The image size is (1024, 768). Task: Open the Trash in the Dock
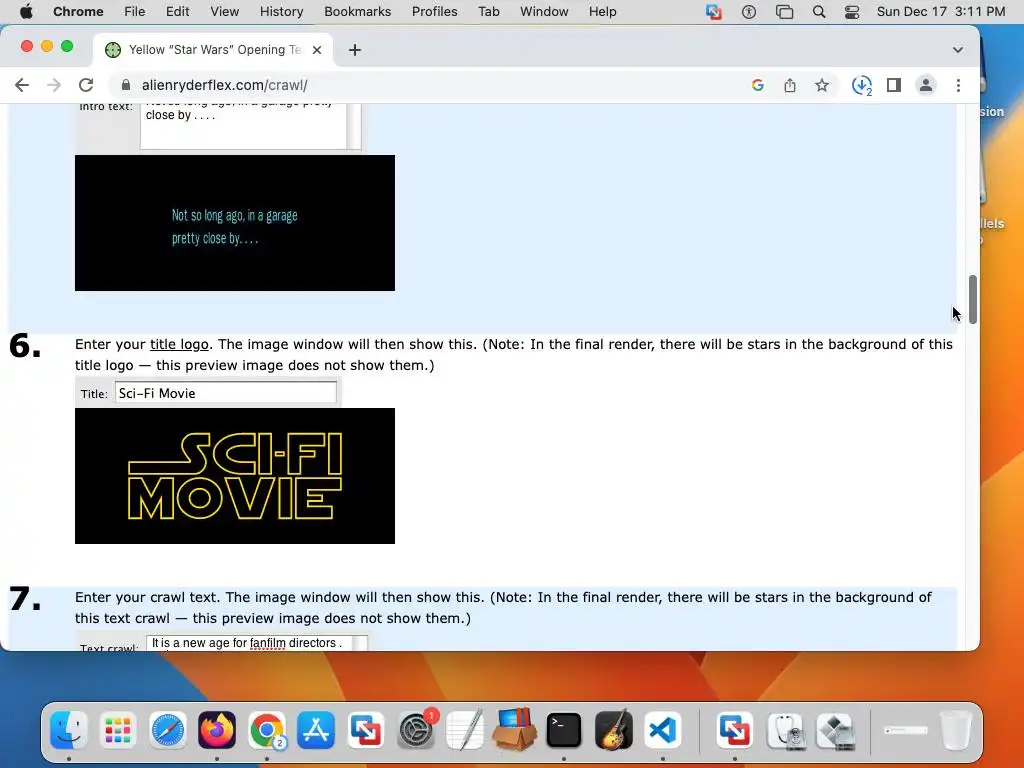(x=956, y=730)
